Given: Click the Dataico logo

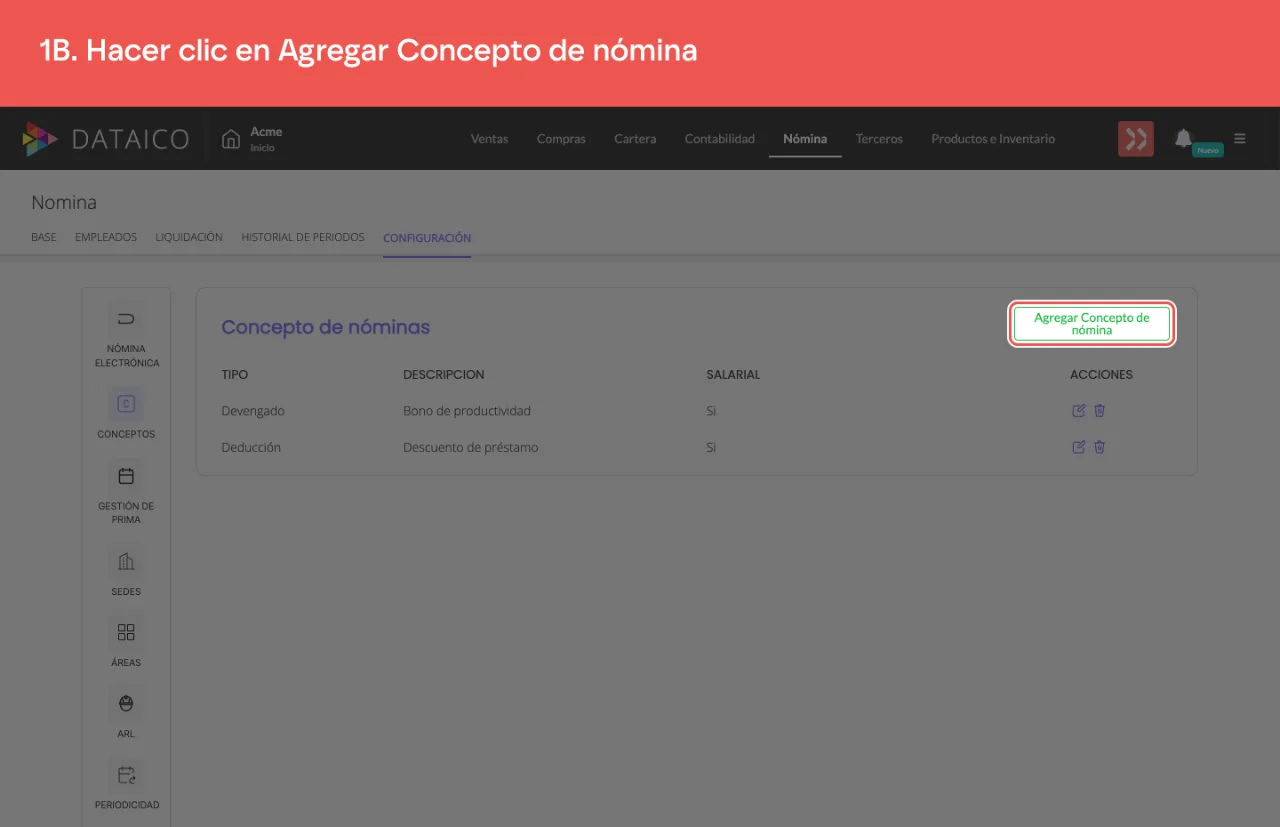Looking at the screenshot, I should 106,139.
